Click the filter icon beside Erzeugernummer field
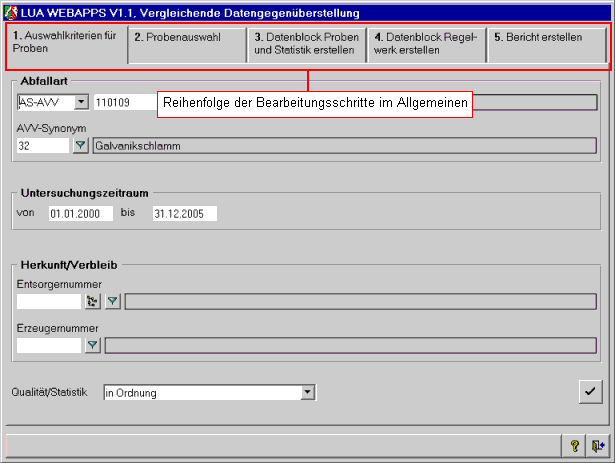Viewport: 615px width, 463px height. (x=93, y=345)
